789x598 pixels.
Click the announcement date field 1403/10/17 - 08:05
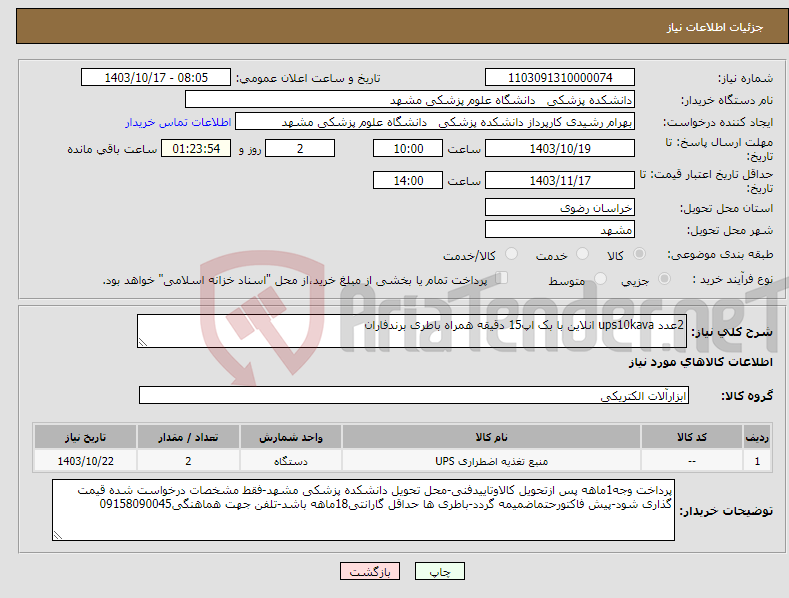click(156, 78)
